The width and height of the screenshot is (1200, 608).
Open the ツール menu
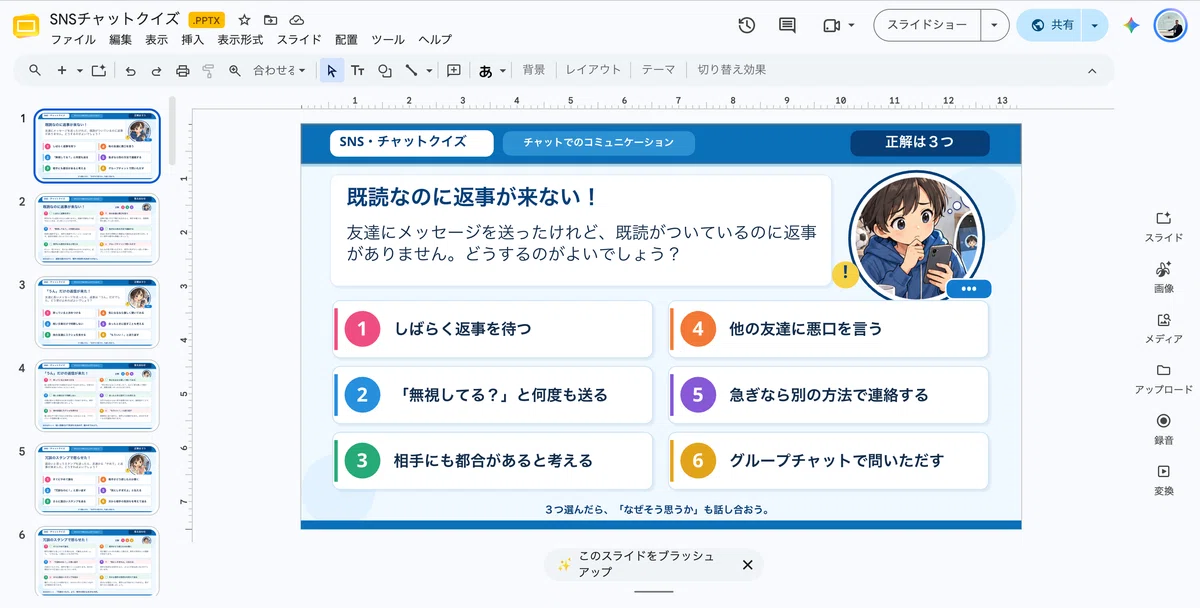pos(387,40)
